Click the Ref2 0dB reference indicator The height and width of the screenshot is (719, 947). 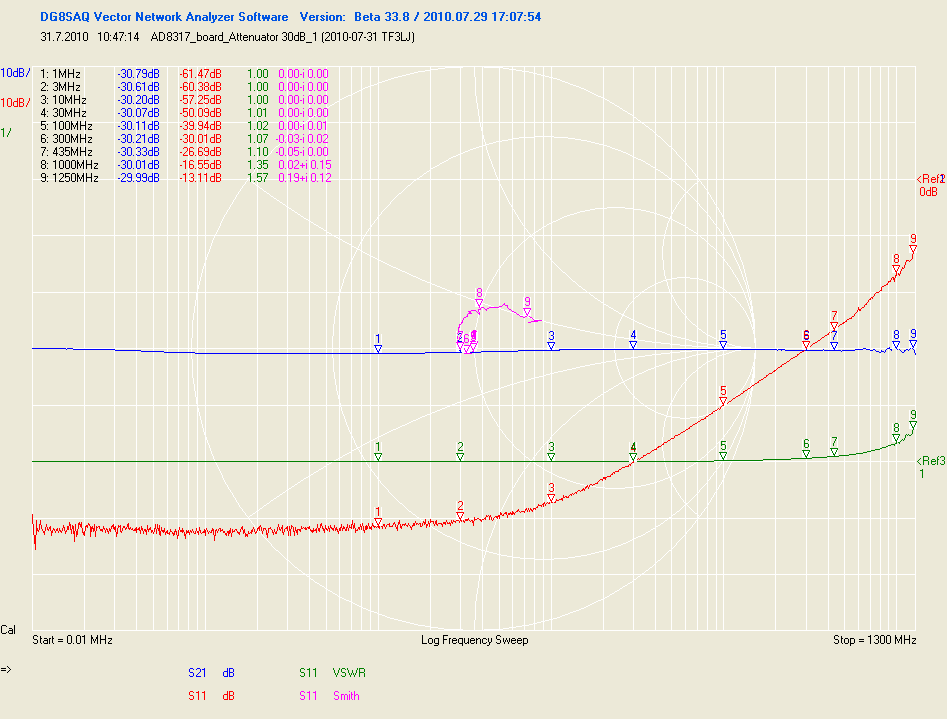[x=929, y=185]
